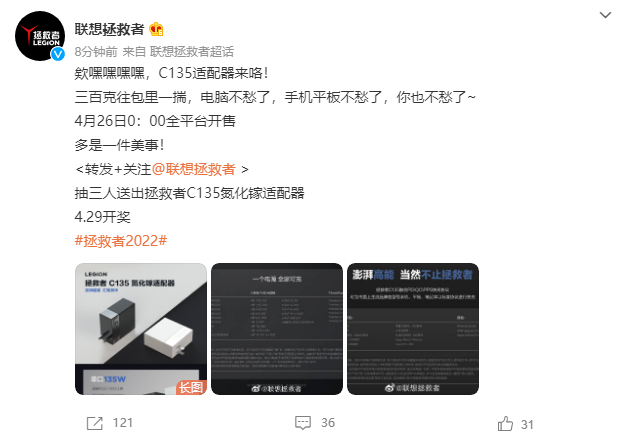
Task: Click the gold crown membership icon
Action: point(156,29)
